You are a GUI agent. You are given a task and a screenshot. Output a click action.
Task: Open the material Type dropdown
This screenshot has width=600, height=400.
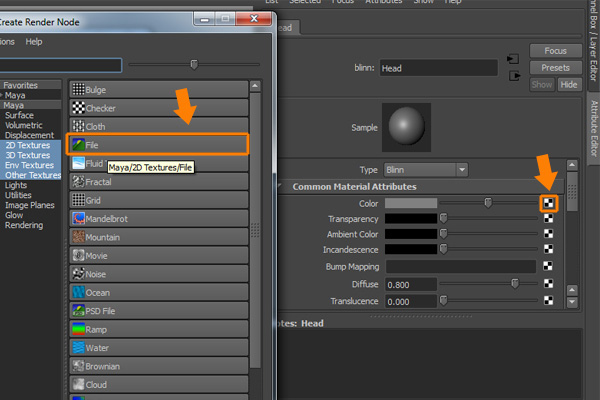point(426,170)
